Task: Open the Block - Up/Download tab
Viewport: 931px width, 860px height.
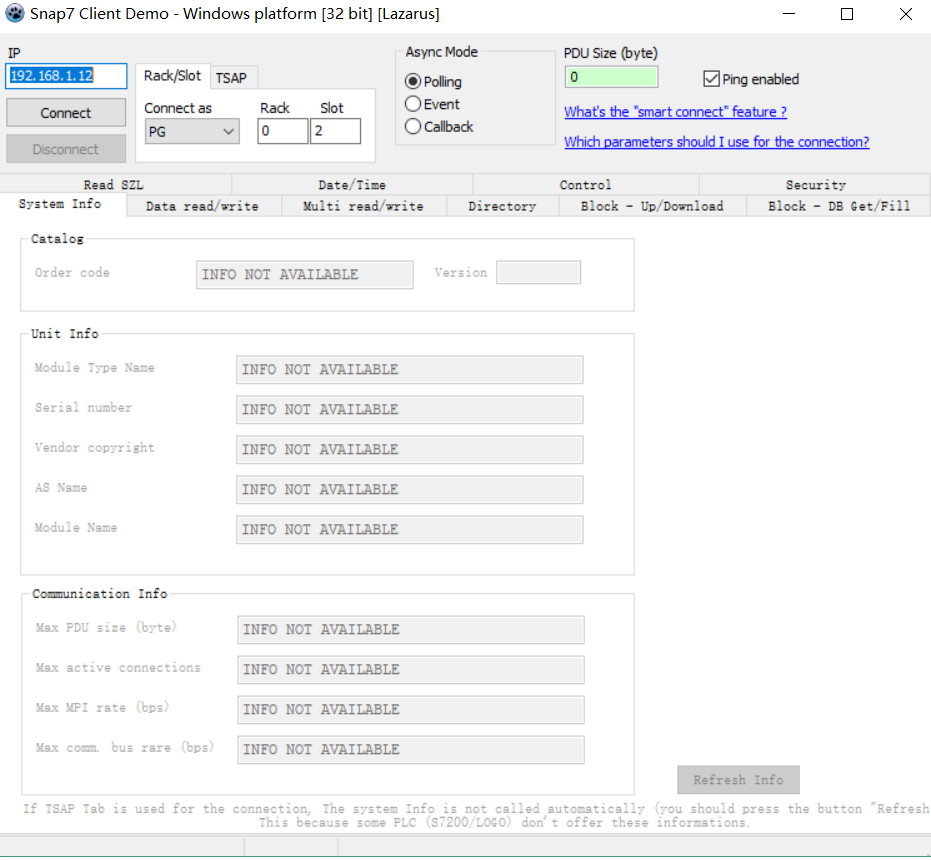Action: pos(652,206)
